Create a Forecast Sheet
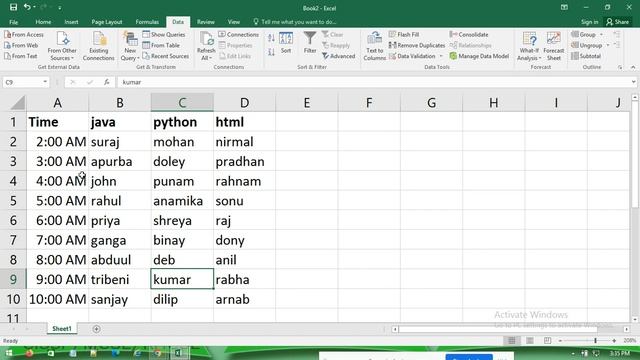The width and height of the screenshot is (640, 360). click(554, 46)
